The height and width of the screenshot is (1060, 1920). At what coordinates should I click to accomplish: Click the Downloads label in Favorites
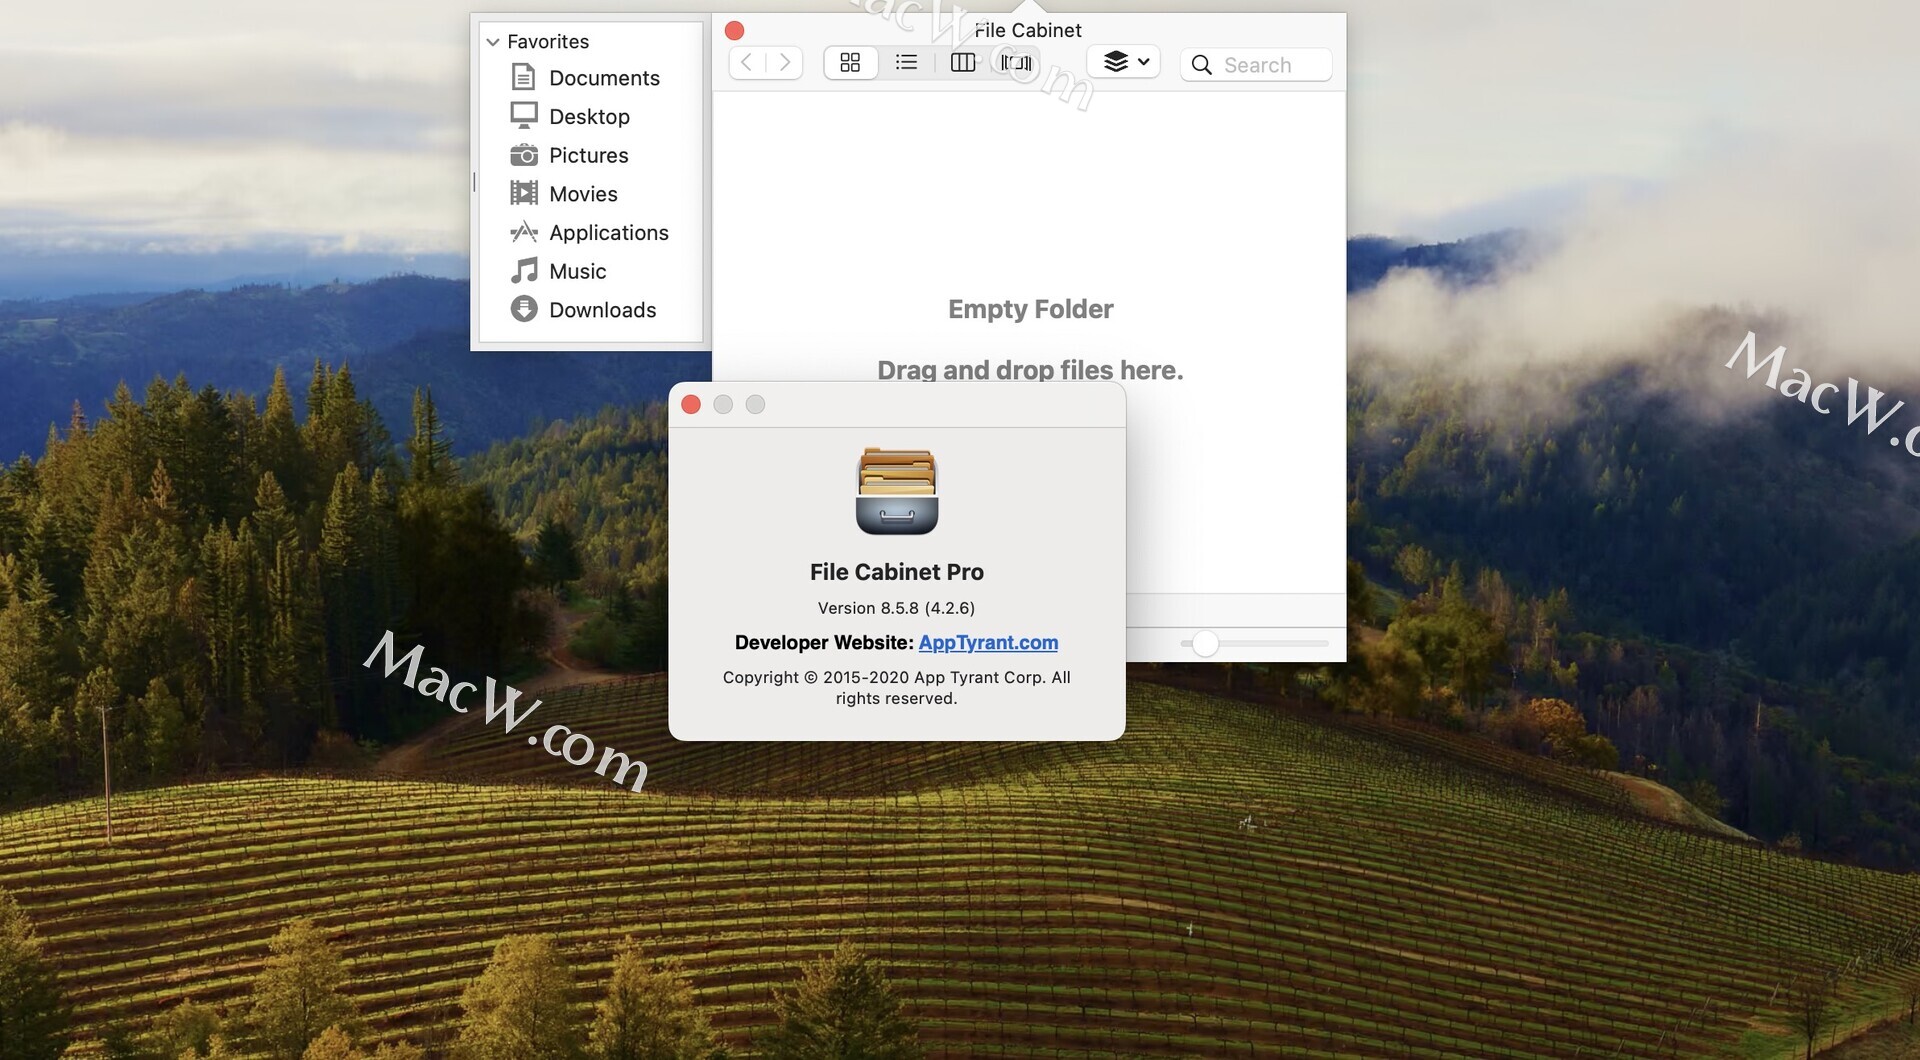click(x=602, y=309)
